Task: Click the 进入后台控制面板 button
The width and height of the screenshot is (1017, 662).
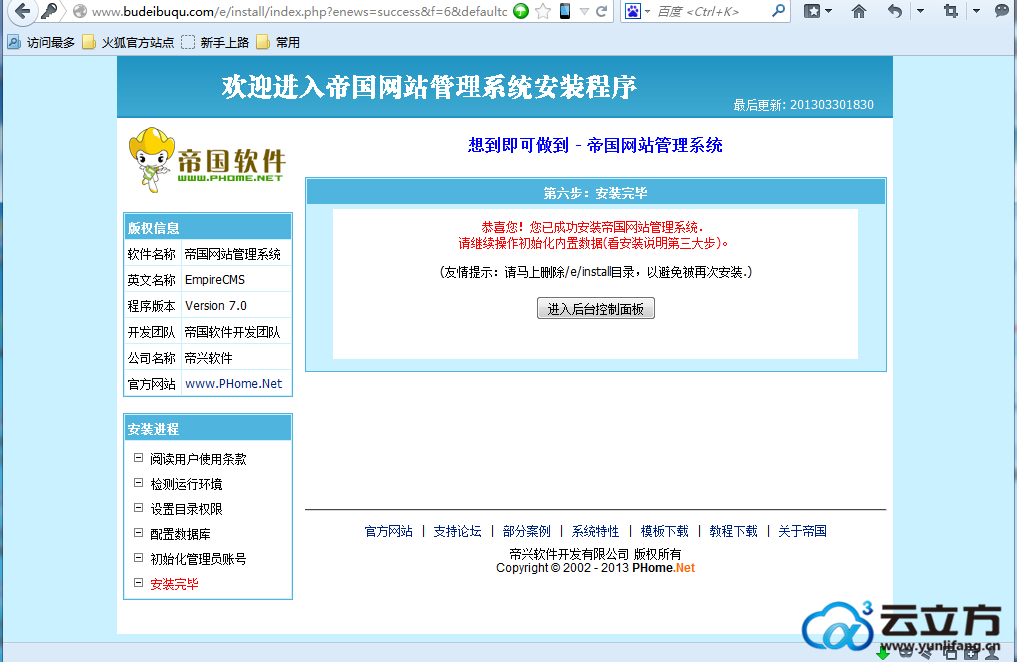Action: [595, 309]
